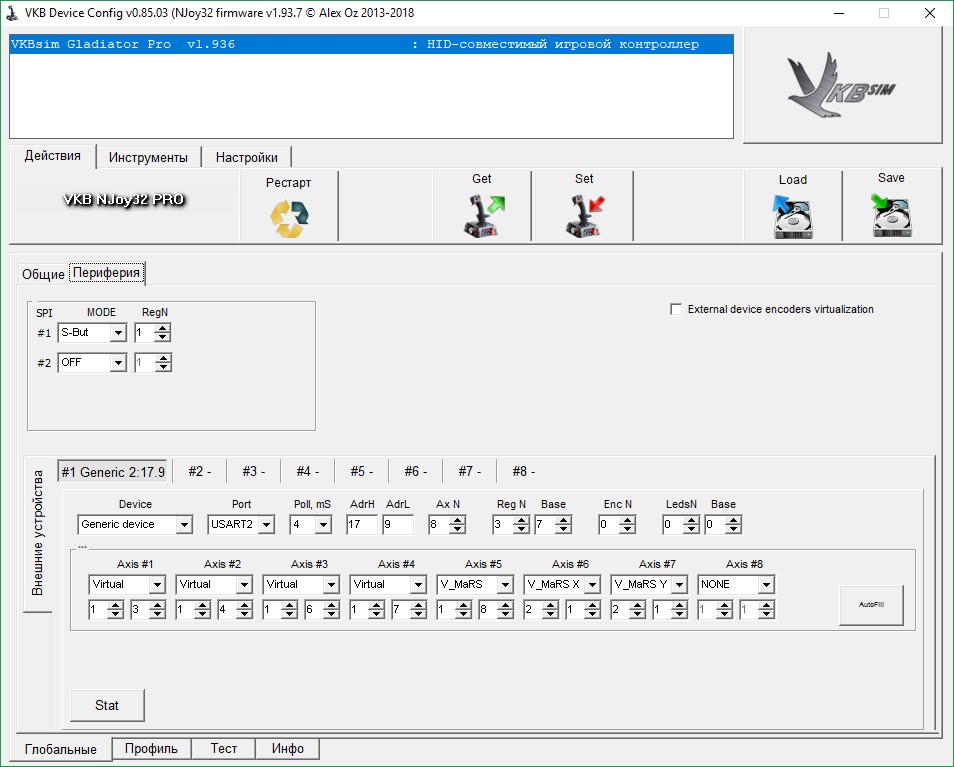Click the AutoFill button
Image resolution: width=954 pixels, height=767 pixels.
[869, 605]
